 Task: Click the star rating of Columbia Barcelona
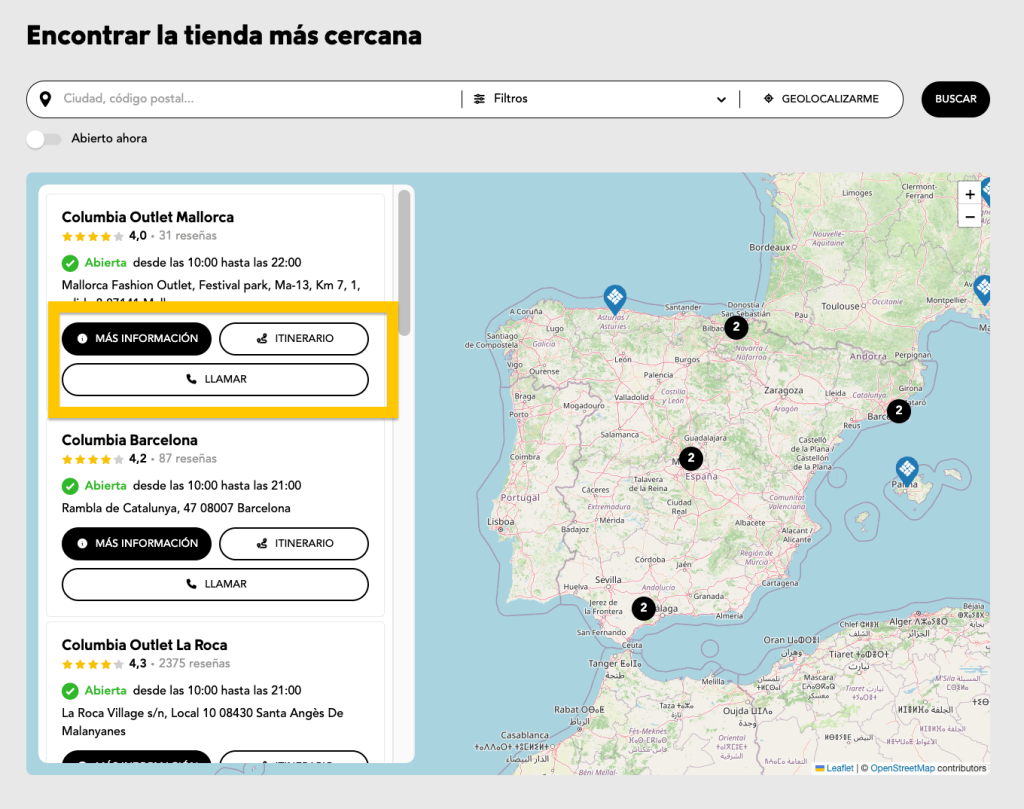pyautogui.click(x=93, y=460)
